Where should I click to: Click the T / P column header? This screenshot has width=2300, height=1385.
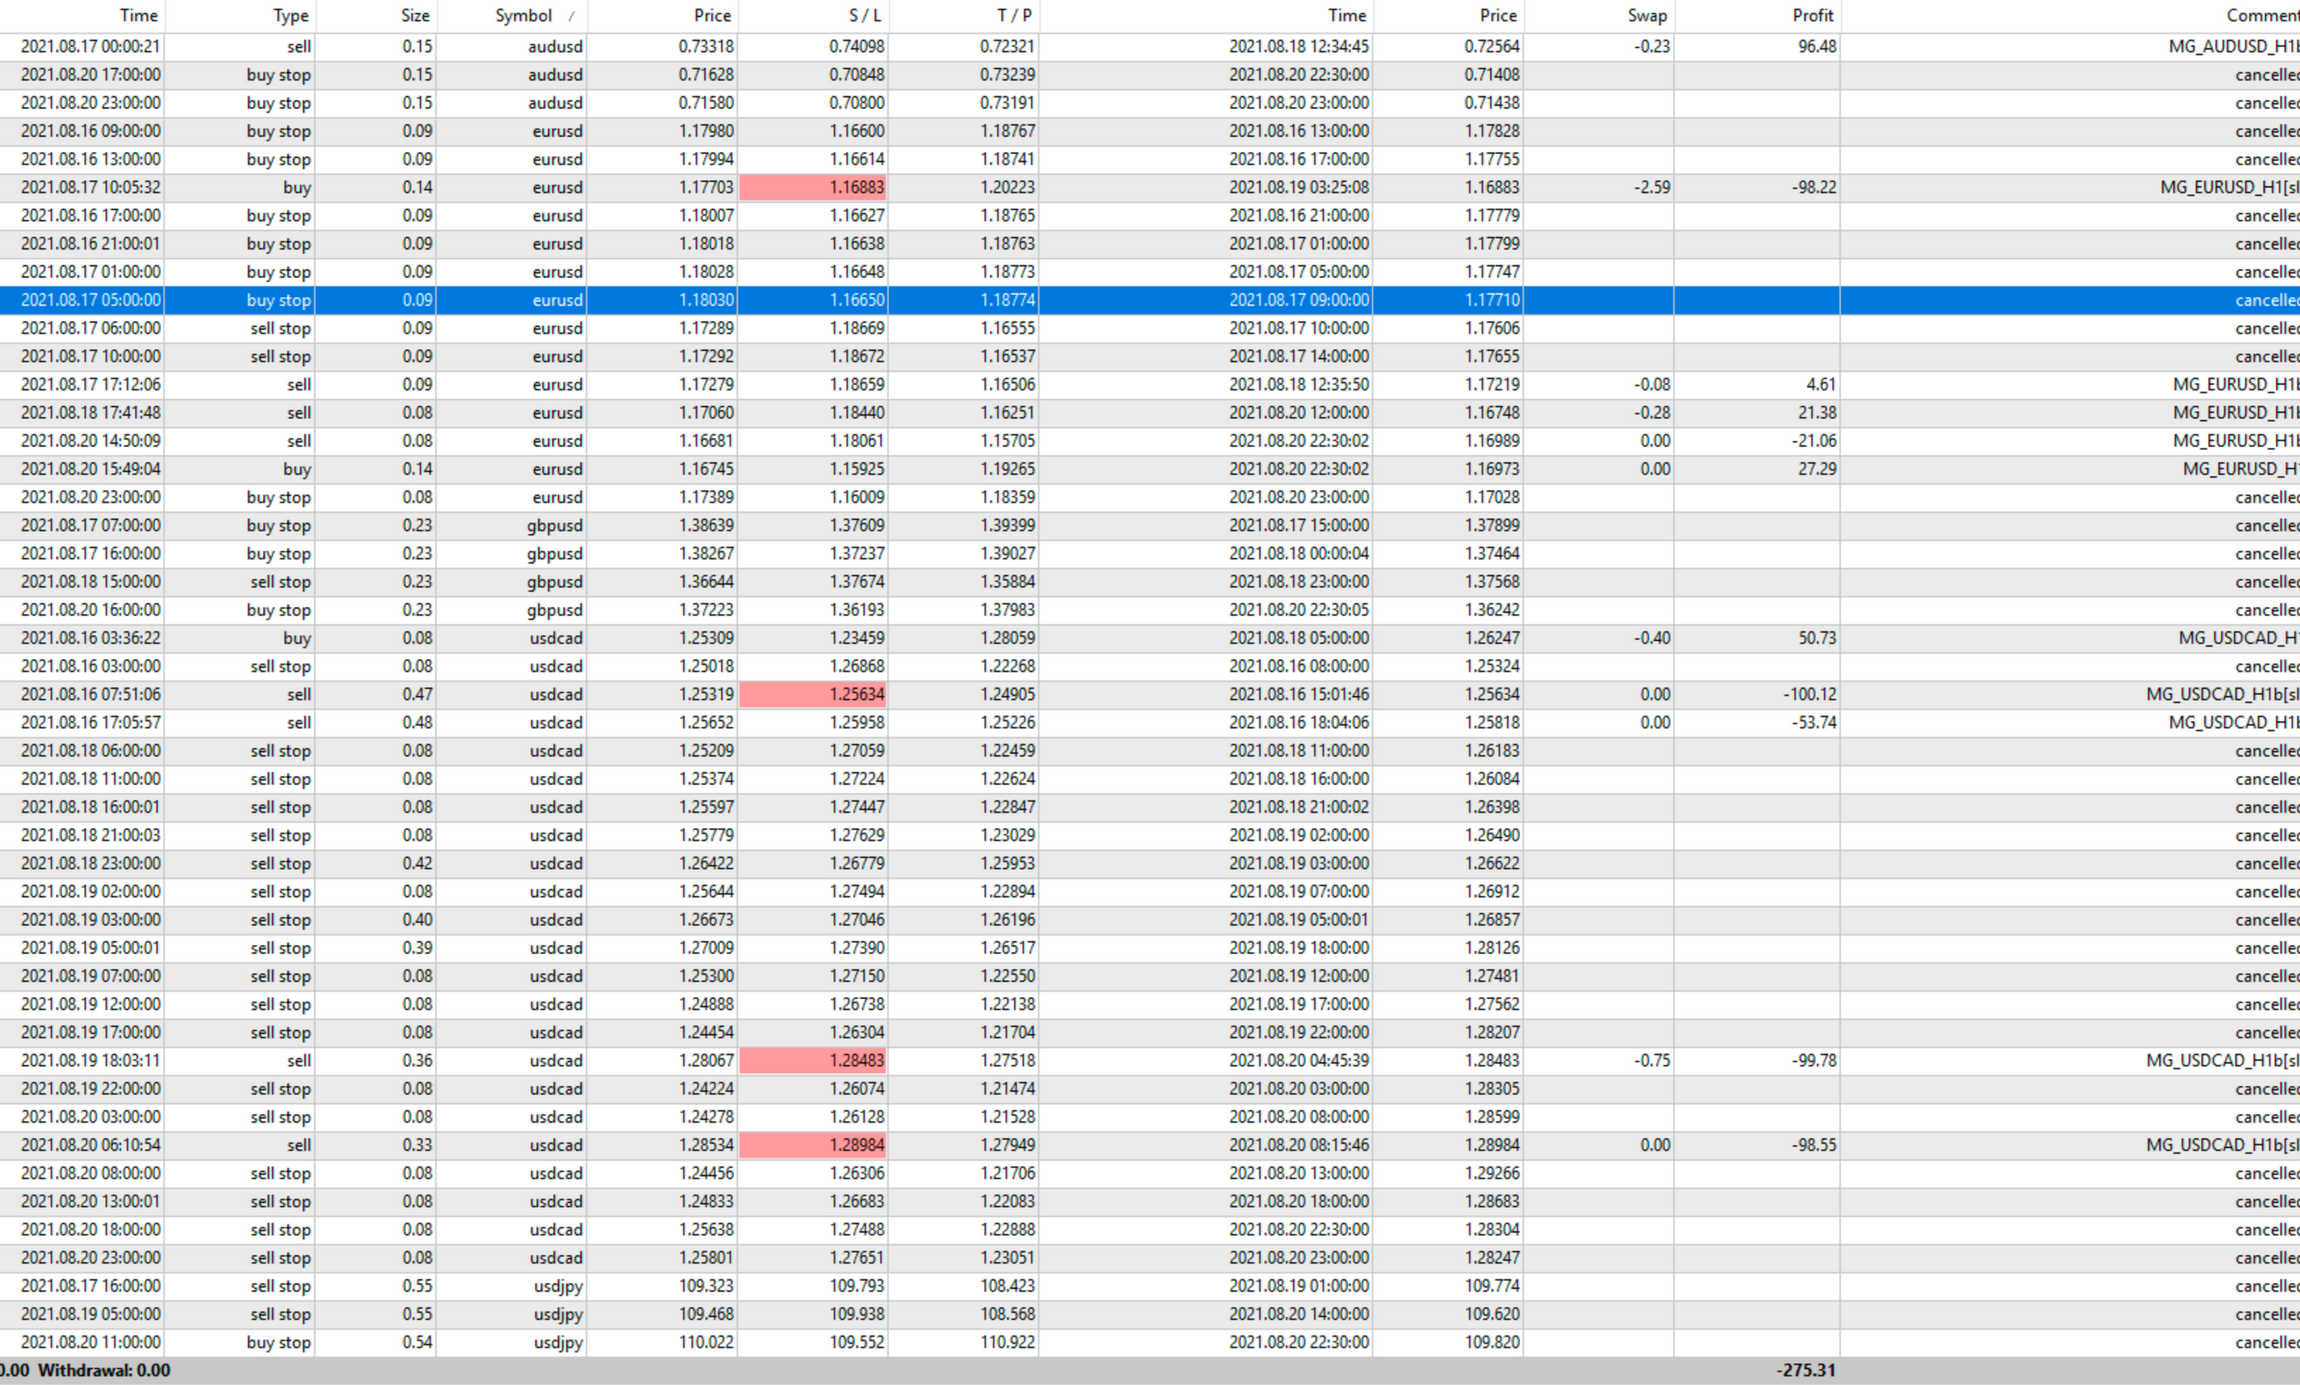(1013, 15)
